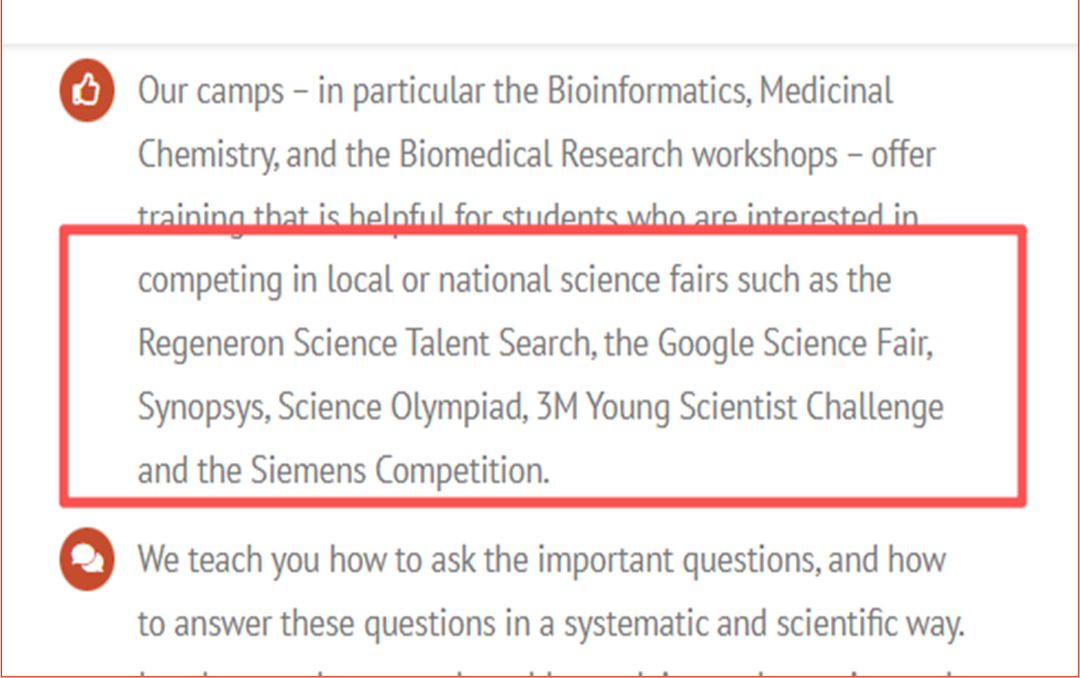
Task: Click "systematic and scientific way" text
Action: [764, 623]
